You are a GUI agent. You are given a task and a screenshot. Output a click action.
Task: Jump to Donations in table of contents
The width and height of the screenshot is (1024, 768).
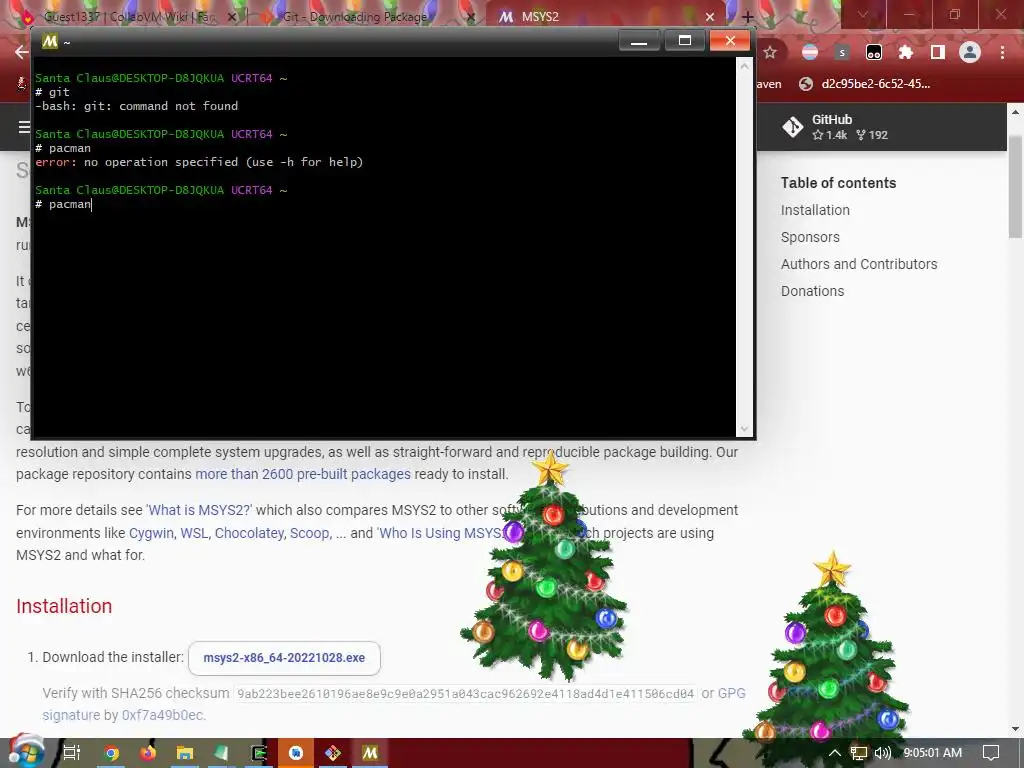click(812, 291)
